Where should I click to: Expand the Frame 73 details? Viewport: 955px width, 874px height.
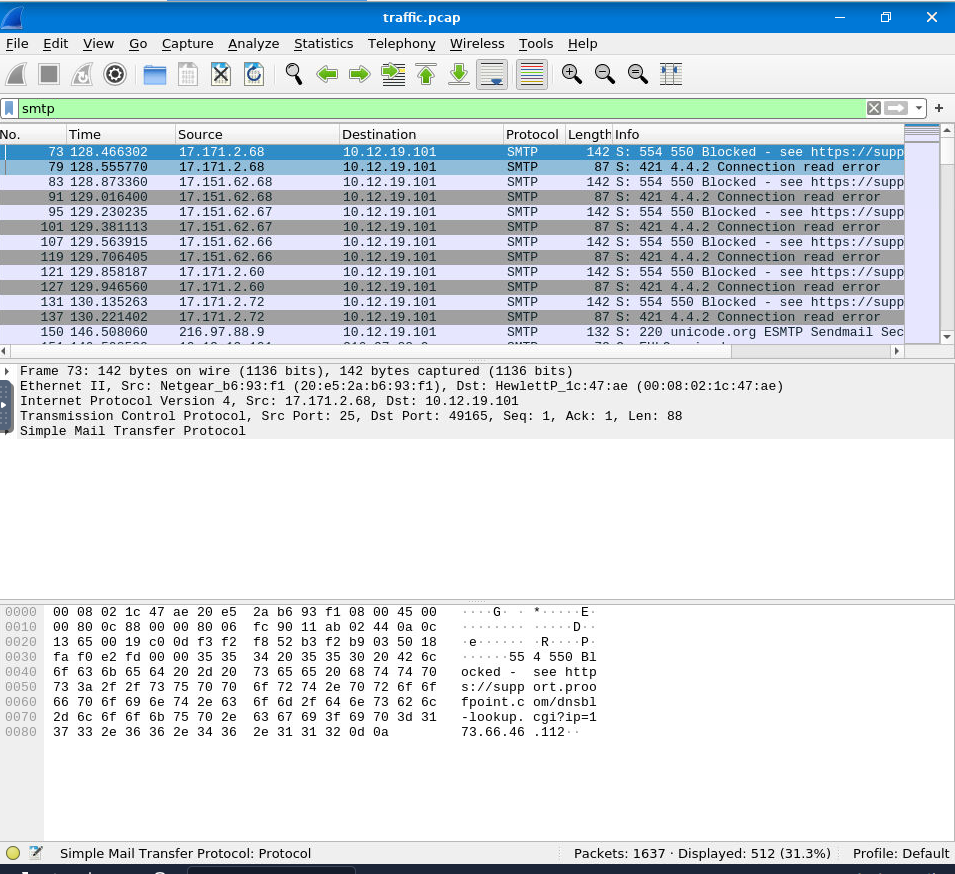7,371
